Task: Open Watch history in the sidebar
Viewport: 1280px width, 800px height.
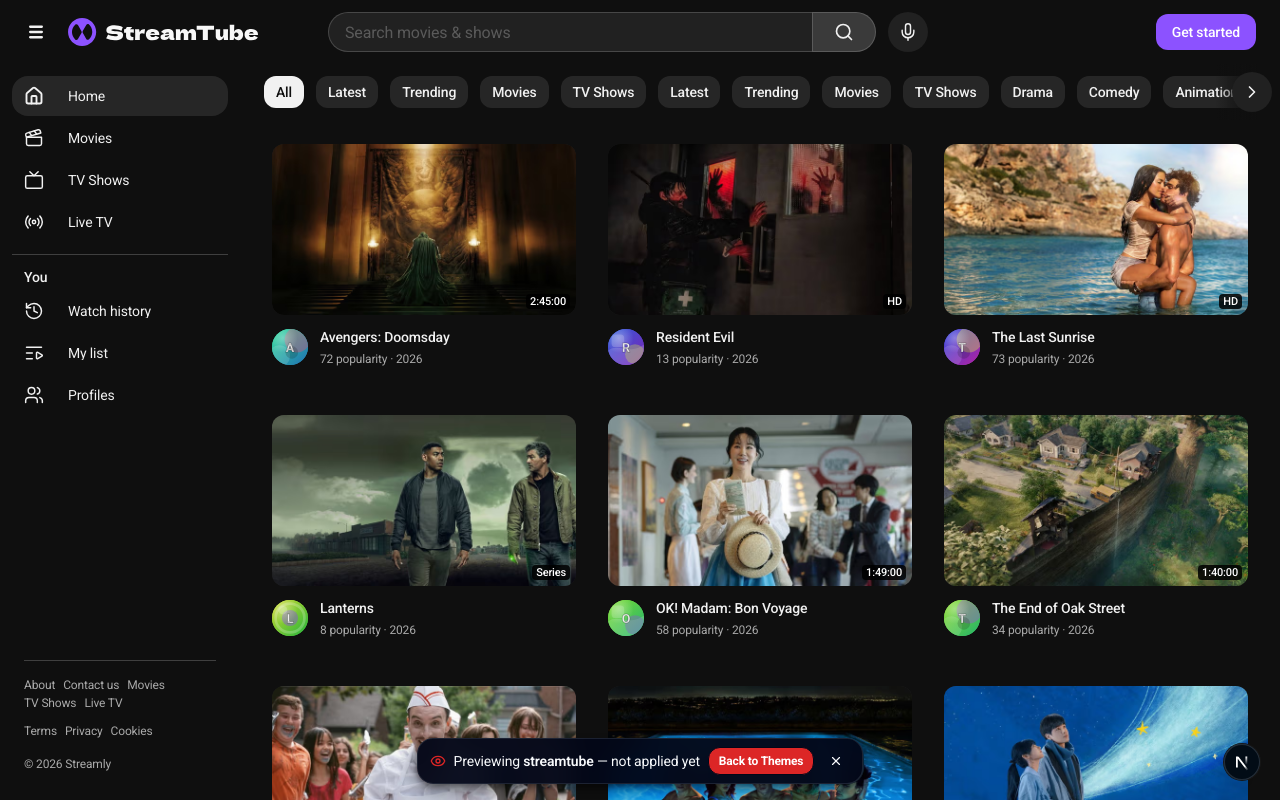Action: pos(120,311)
